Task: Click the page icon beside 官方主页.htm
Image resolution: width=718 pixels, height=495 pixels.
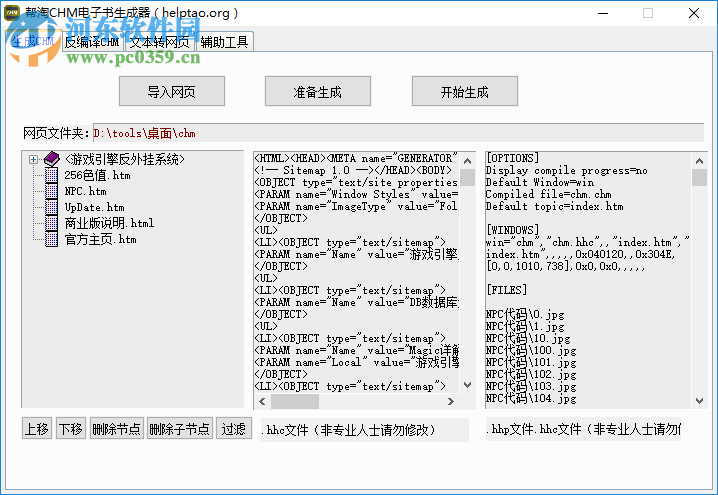Action: point(51,239)
